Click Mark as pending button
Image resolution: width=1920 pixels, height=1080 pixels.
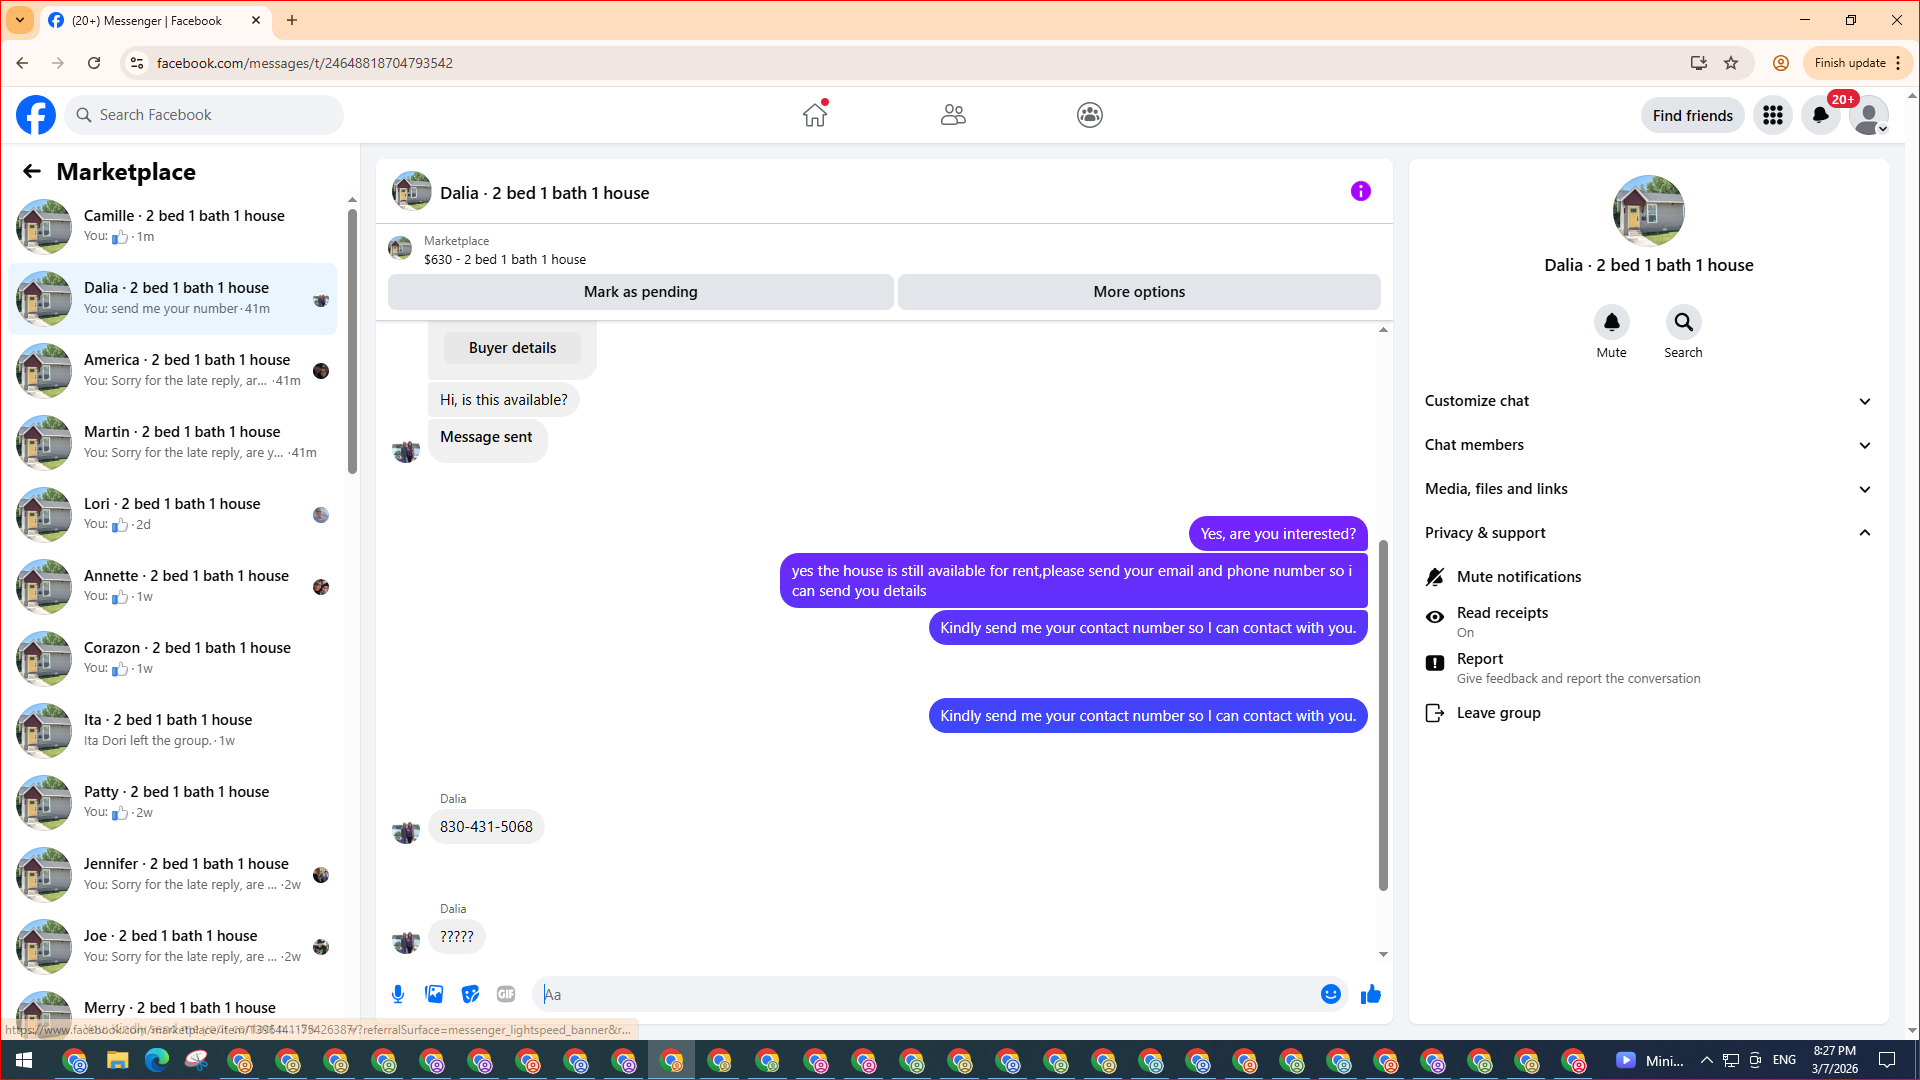641,292
